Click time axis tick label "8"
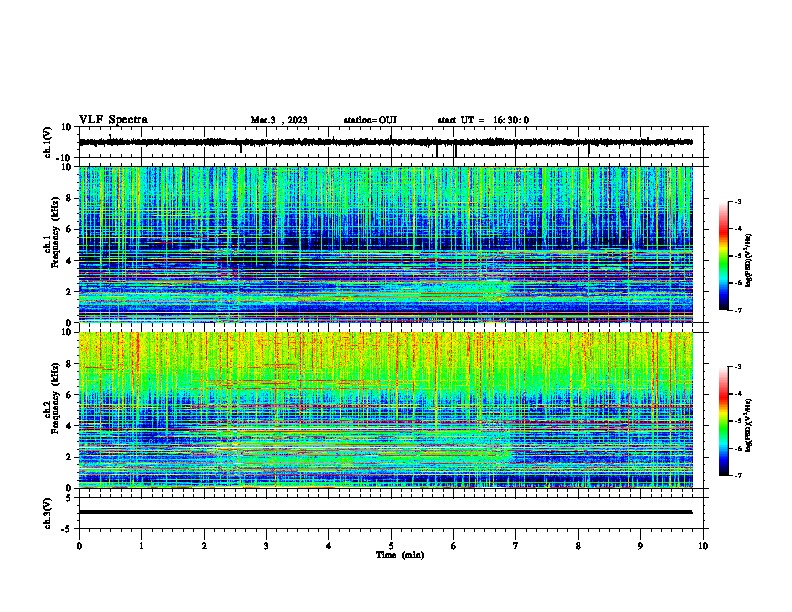 (578, 546)
